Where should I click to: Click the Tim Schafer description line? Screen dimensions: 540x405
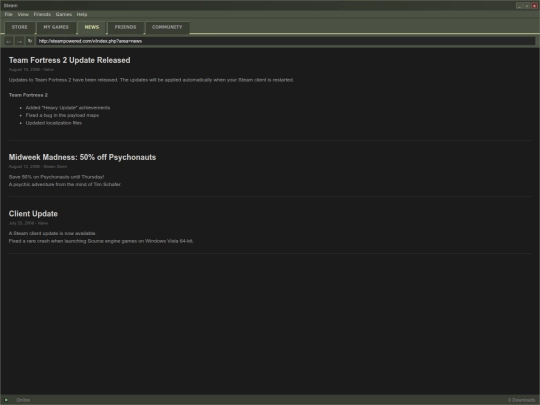click(65, 185)
